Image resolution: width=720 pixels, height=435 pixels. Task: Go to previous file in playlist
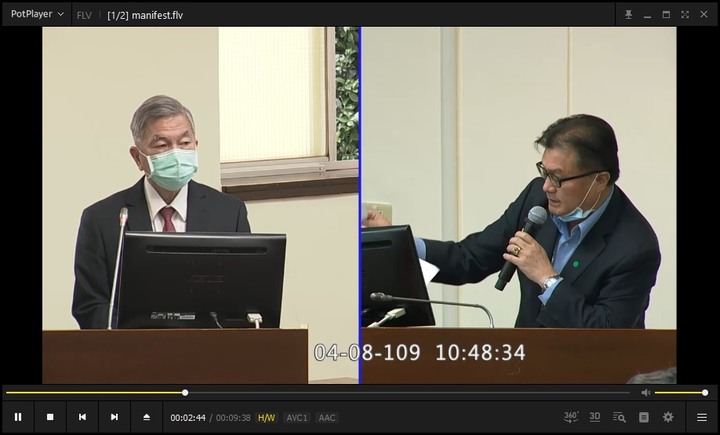click(82, 417)
